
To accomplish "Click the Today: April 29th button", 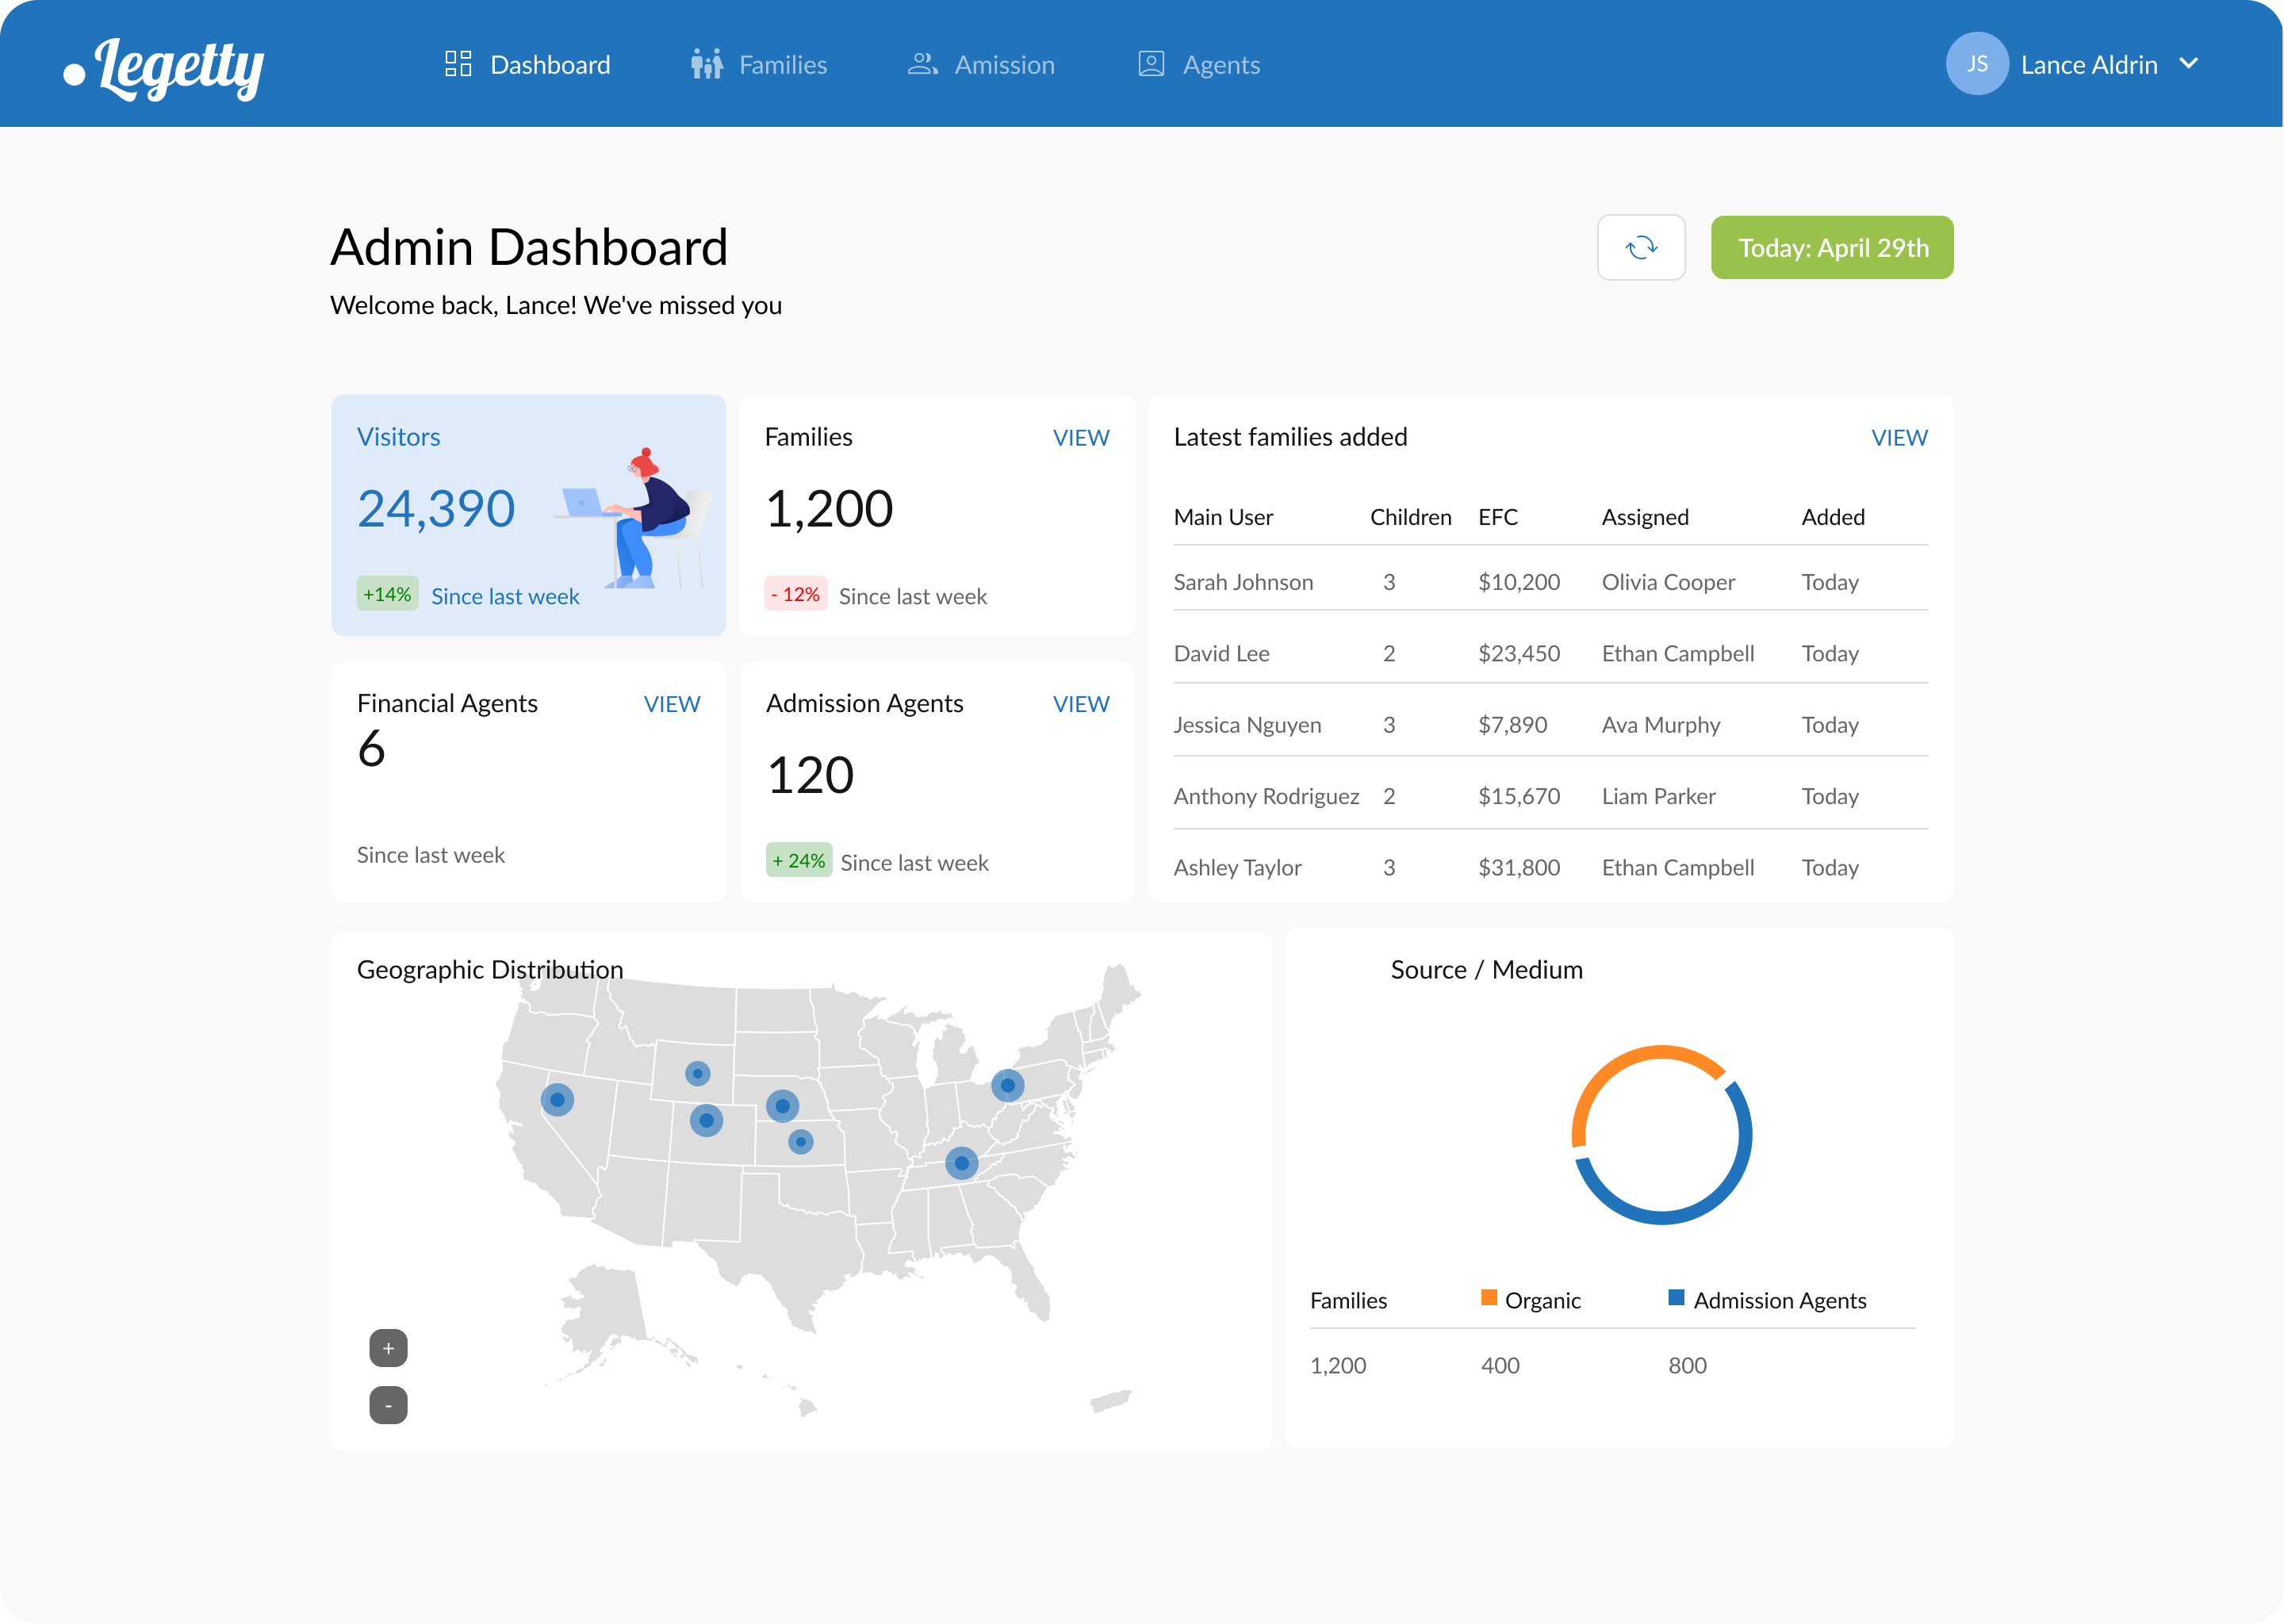I will [x=1831, y=248].
